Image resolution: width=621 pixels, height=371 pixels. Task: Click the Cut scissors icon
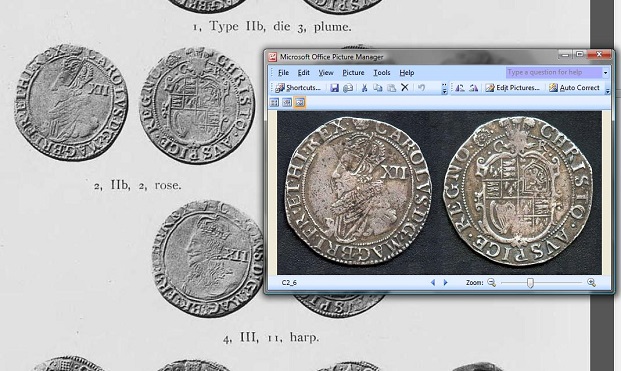[x=364, y=88]
